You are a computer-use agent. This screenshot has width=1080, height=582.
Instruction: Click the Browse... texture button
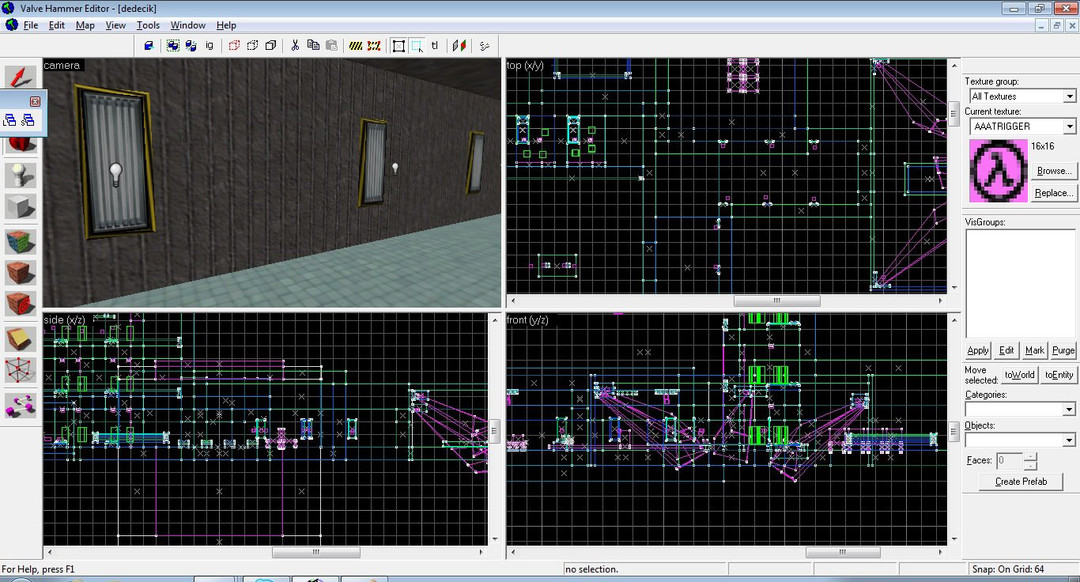click(1054, 171)
